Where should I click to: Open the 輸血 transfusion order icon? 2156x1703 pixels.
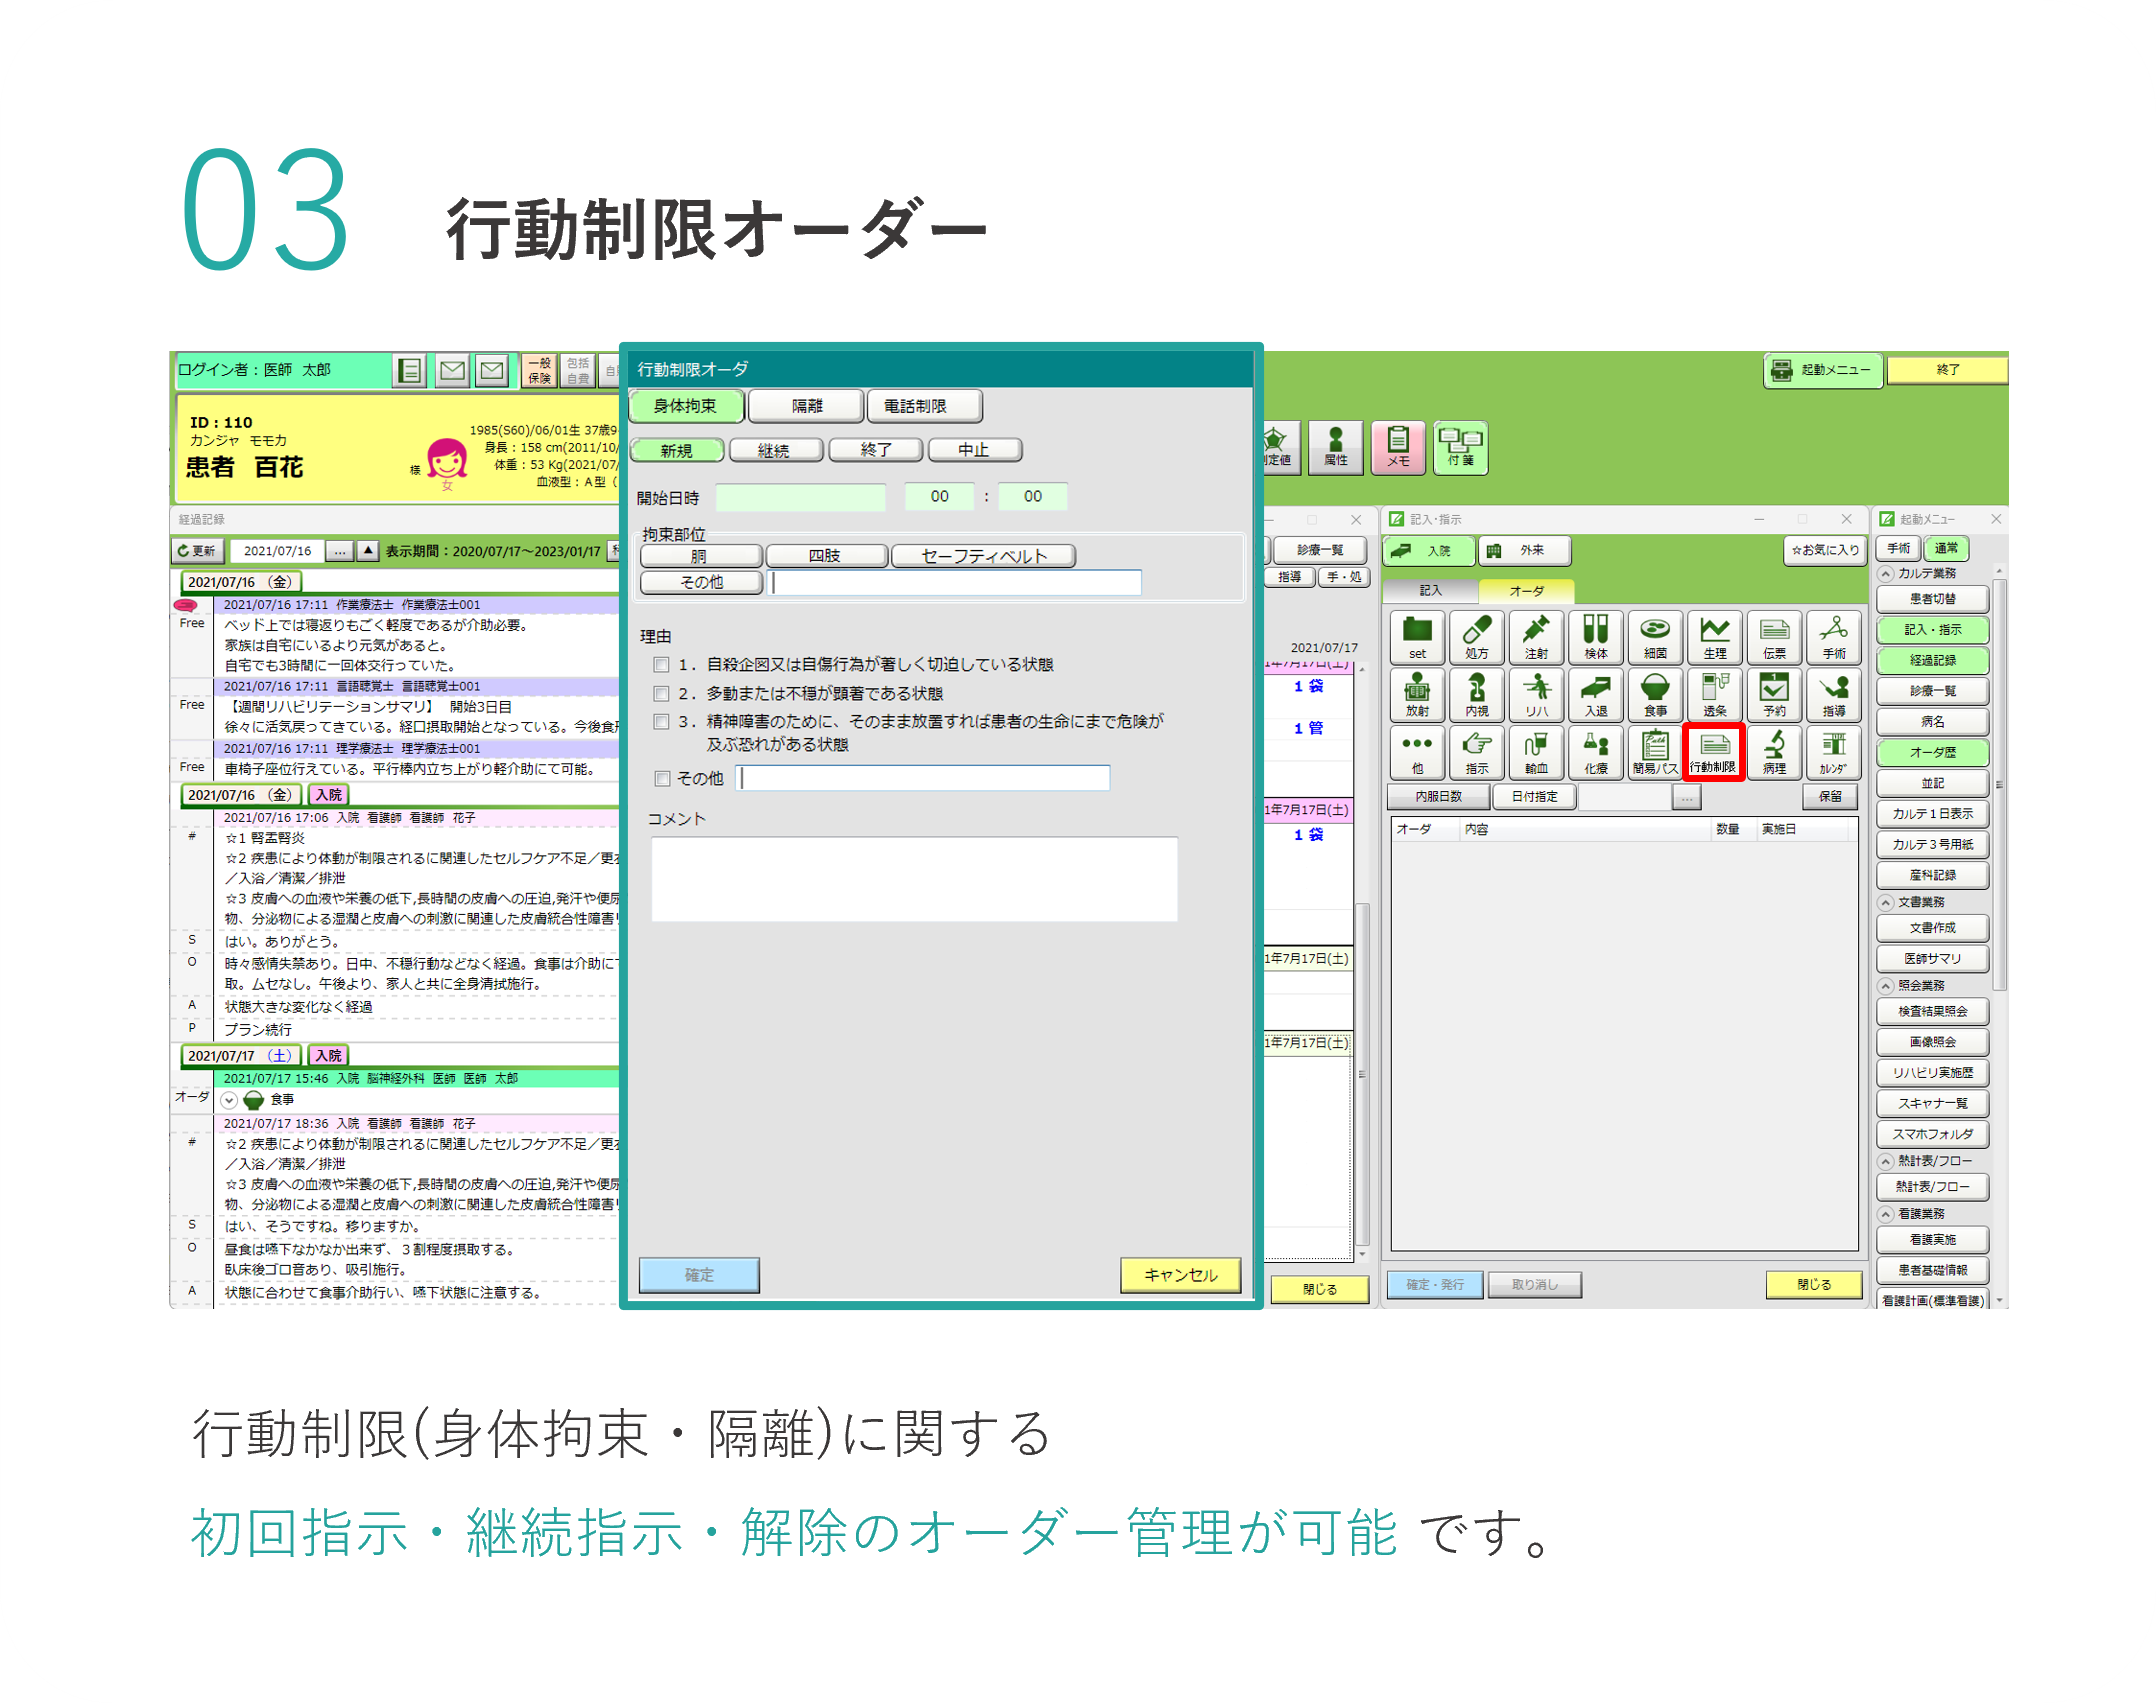pos(1536,753)
